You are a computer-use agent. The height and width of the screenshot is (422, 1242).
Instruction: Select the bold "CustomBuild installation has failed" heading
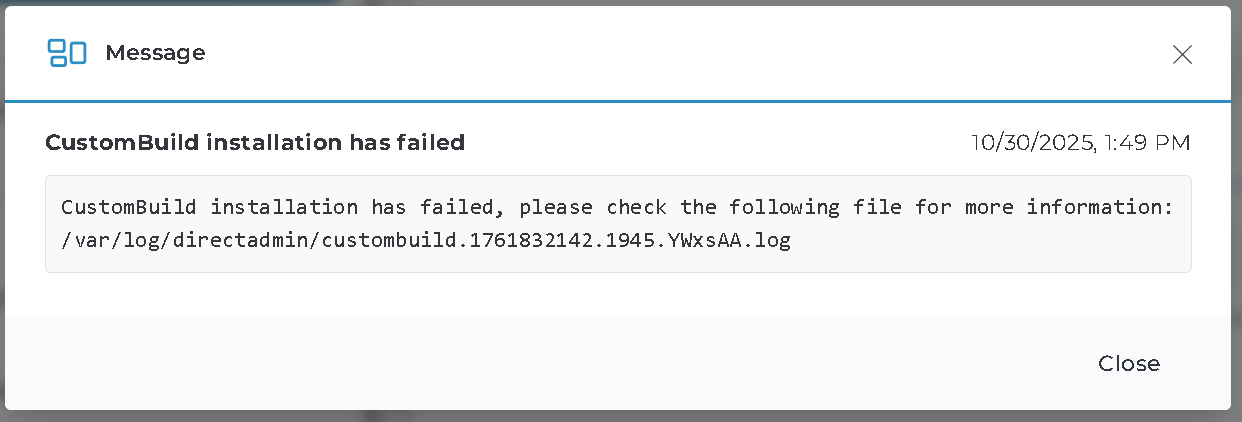tap(255, 143)
